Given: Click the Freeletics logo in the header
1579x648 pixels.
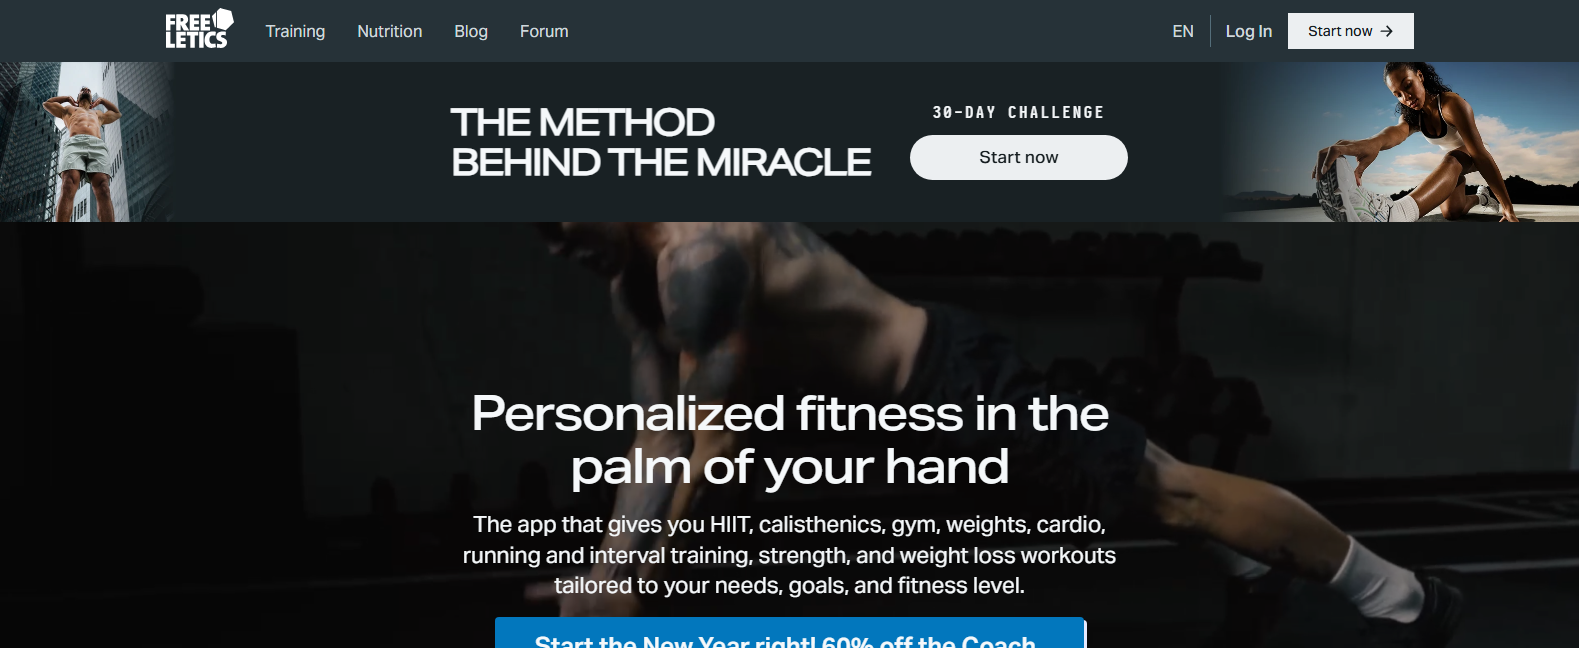Looking at the screenshot, I should (x=199, y=30).
